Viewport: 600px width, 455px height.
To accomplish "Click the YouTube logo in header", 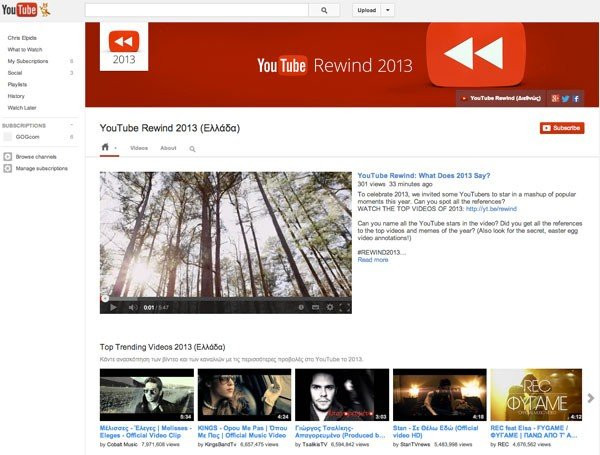I will [26, 9].
